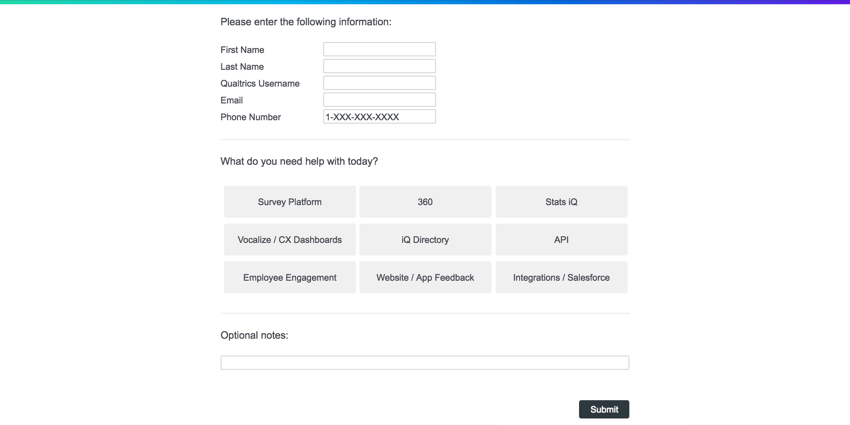Focus the Phone Number field
This screenshot has width=850, height=425.
(379, 117)
